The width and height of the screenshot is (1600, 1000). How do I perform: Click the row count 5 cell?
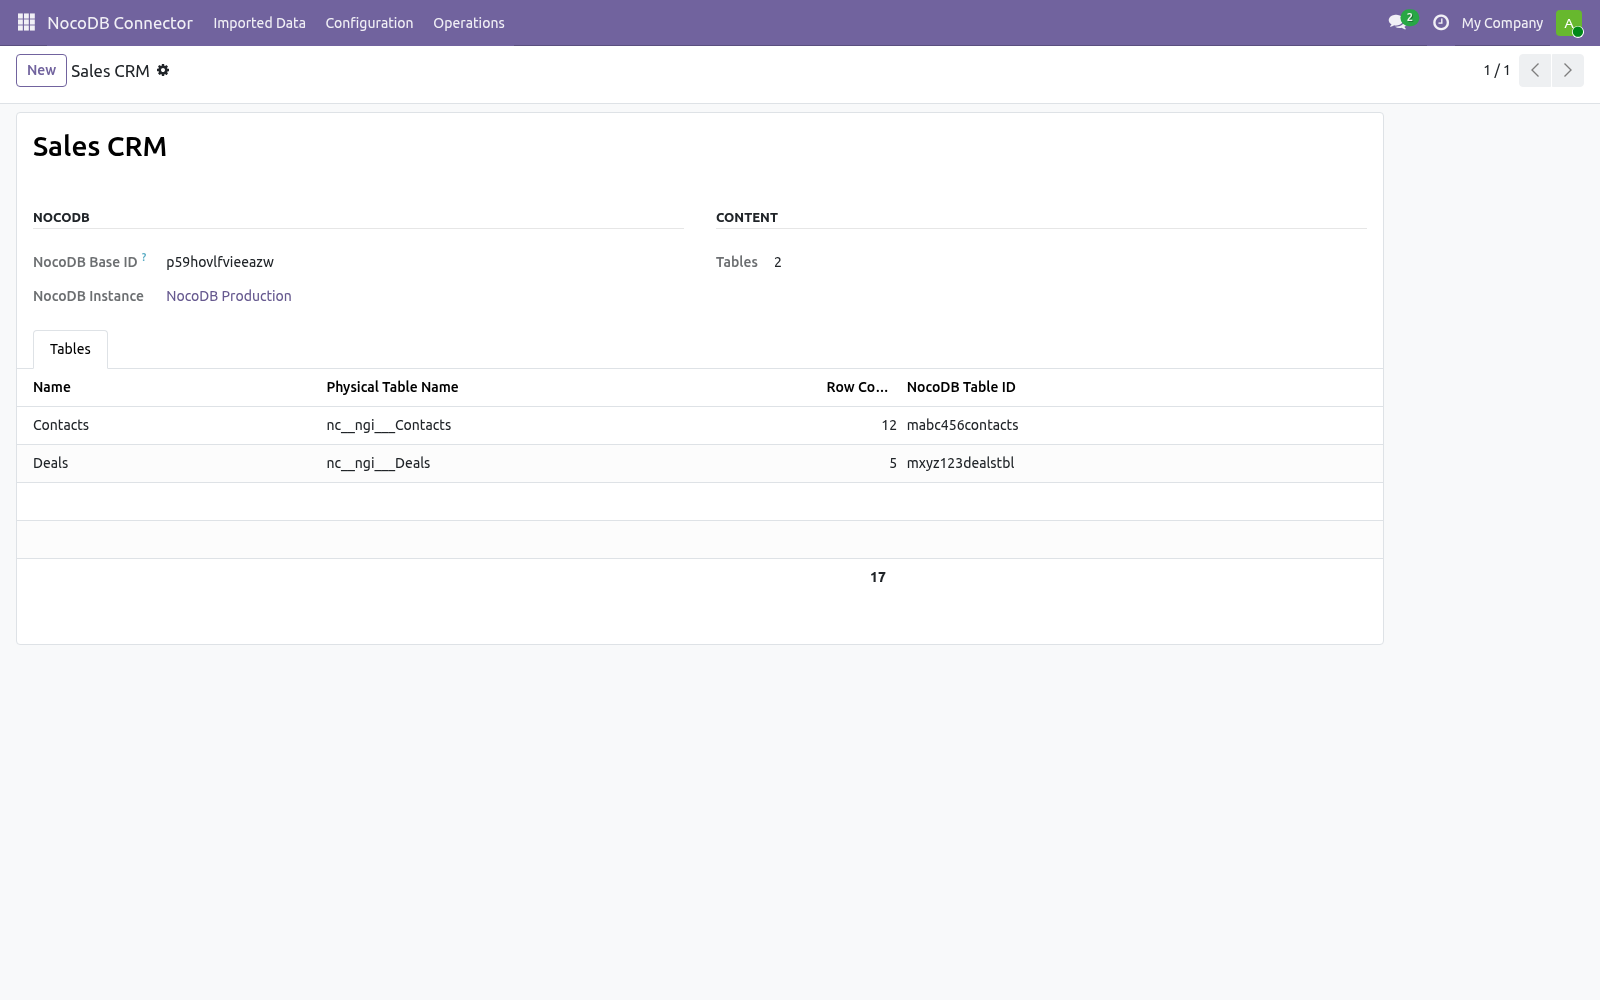pos(893,463)
